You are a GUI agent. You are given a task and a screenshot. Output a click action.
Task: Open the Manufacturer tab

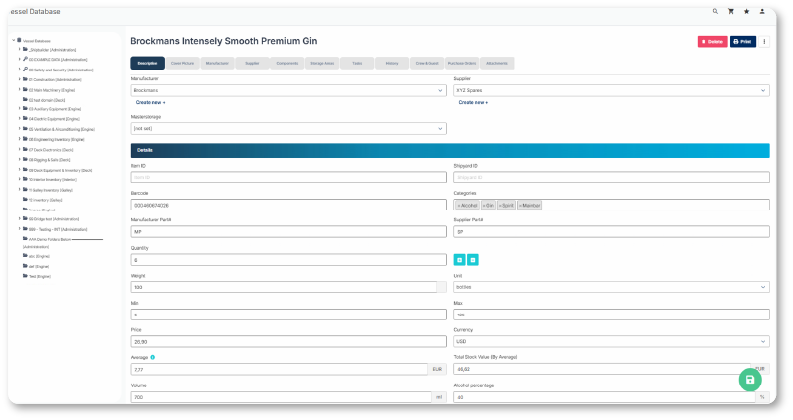pos(217,63)
